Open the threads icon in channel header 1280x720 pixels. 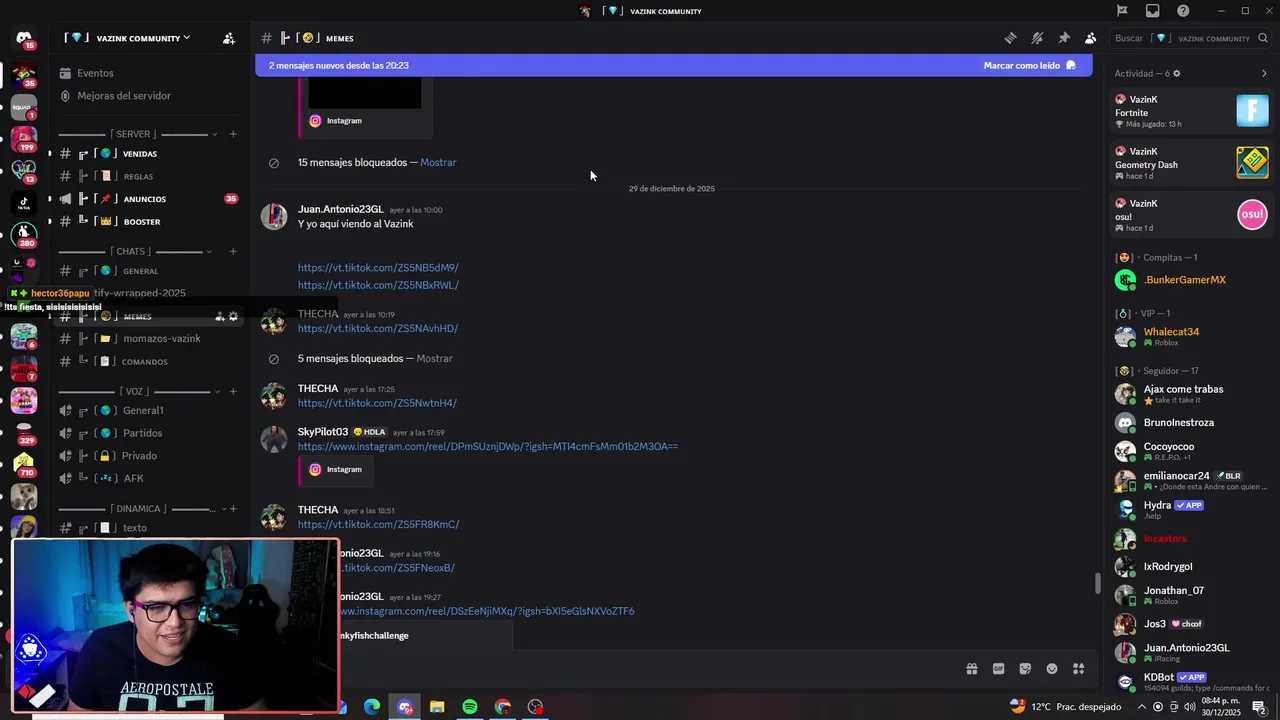click(x=1011, y=38)
